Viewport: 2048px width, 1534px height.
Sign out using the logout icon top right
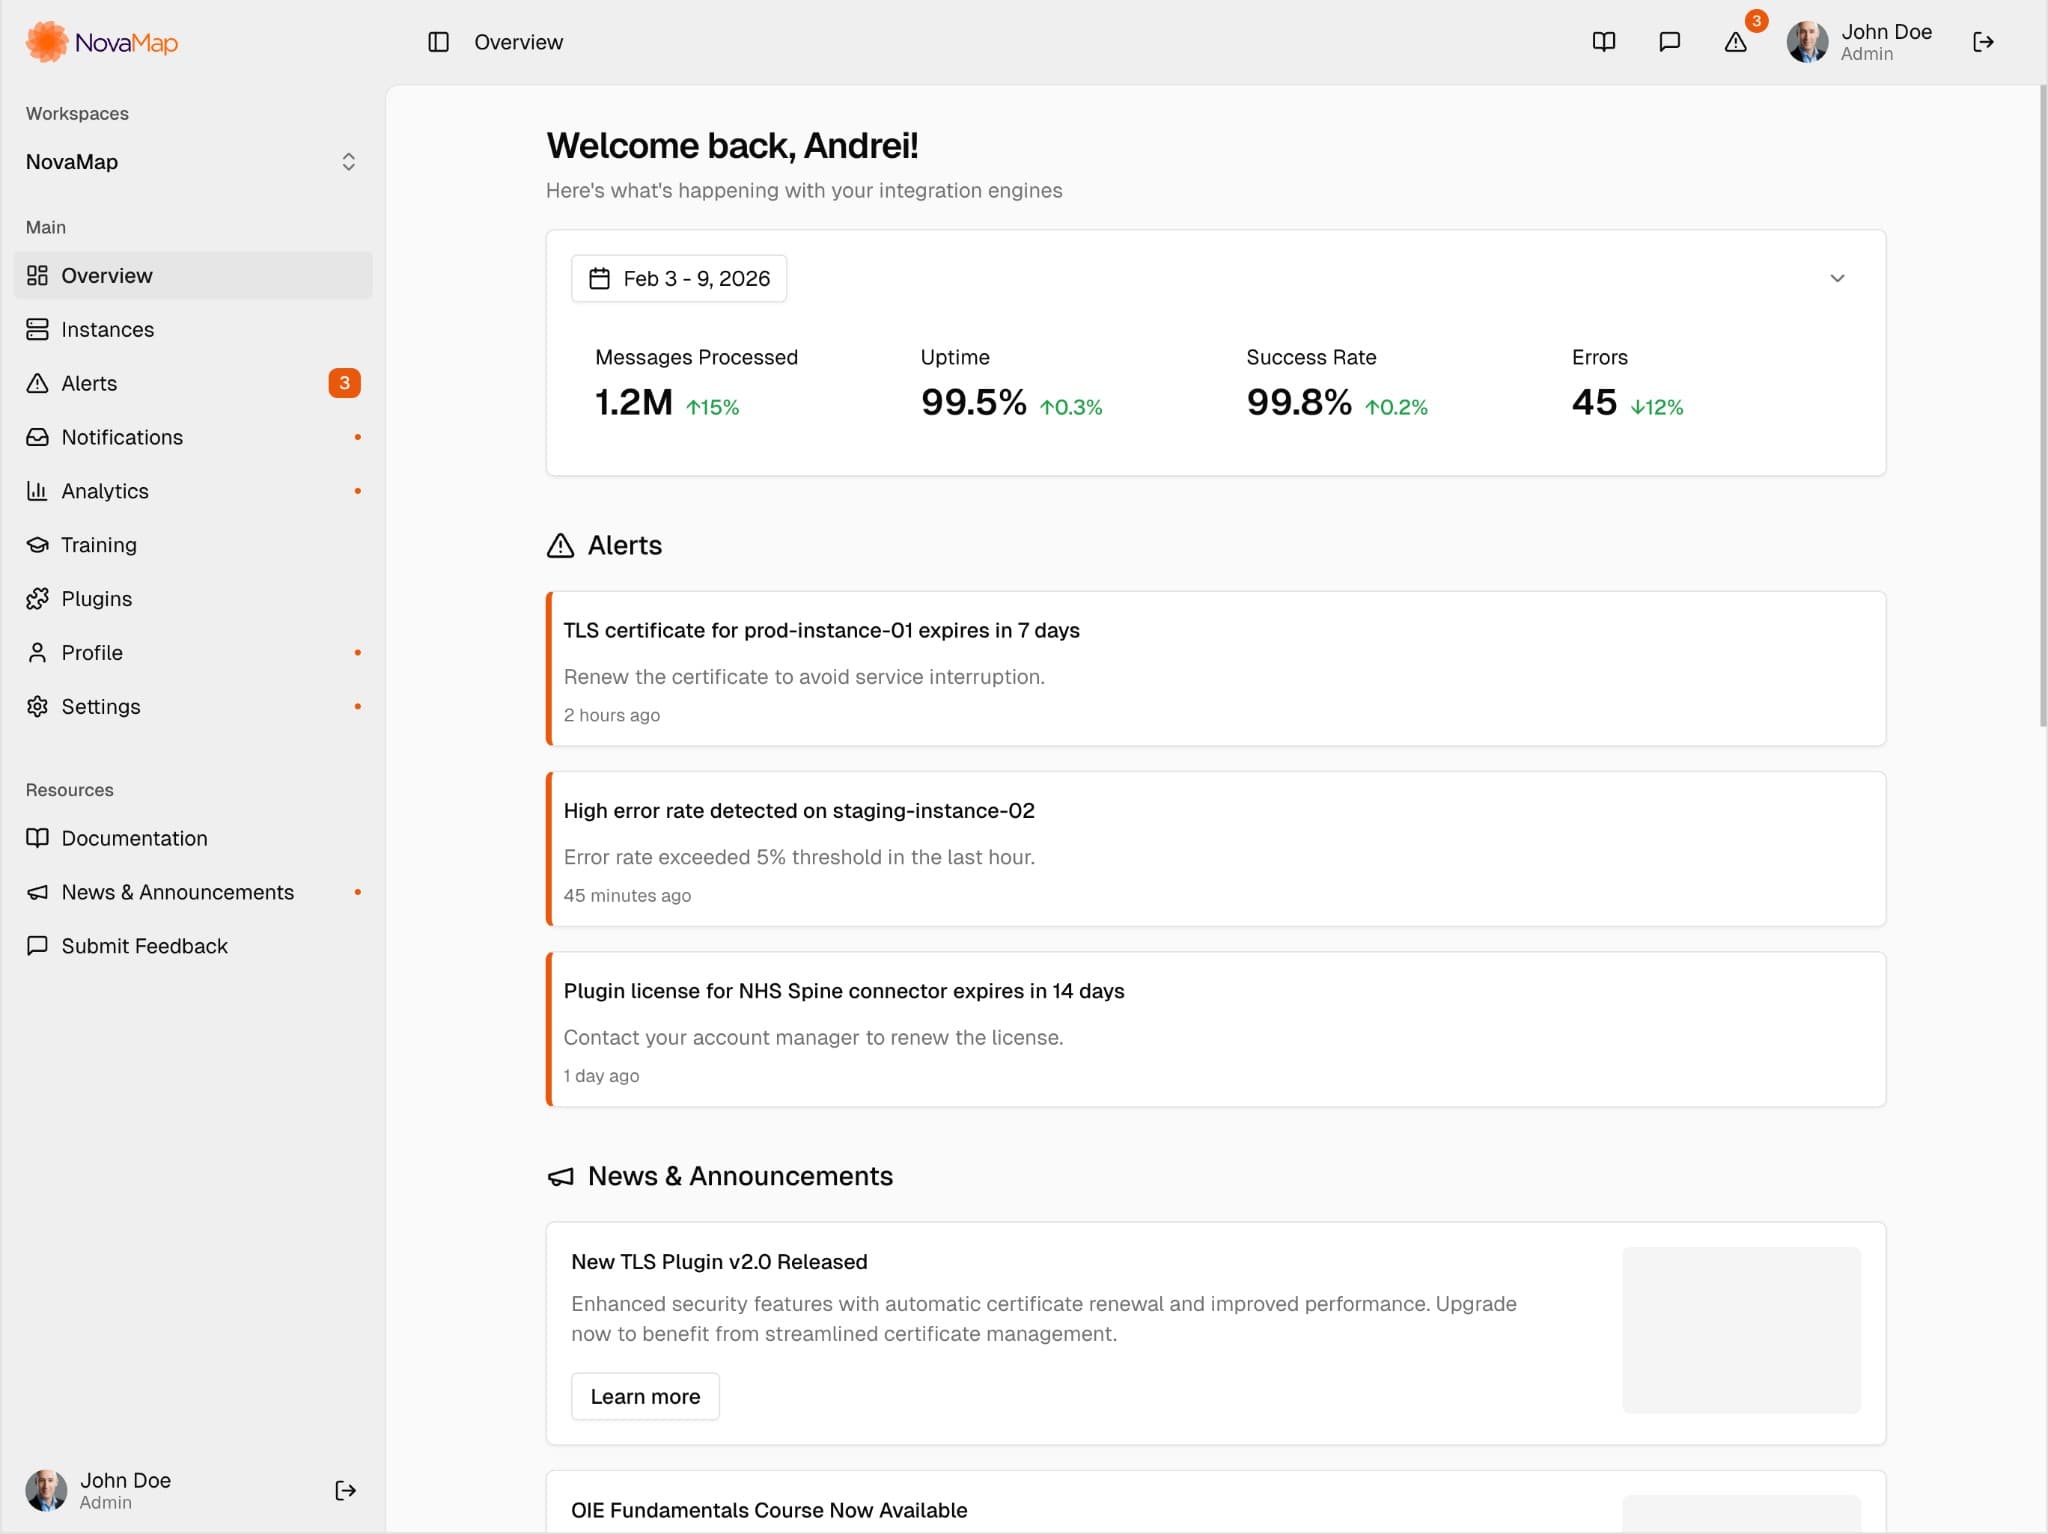click(x=1983, y=42)
